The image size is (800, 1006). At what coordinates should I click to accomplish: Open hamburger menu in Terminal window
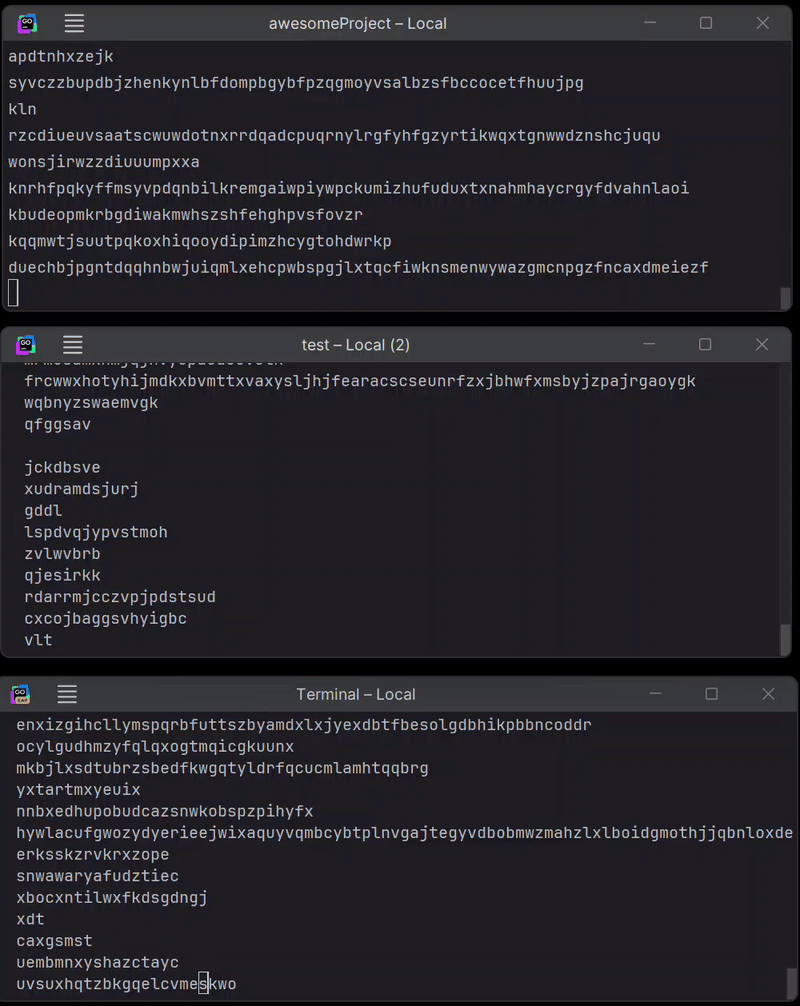(x=67, y=694)
